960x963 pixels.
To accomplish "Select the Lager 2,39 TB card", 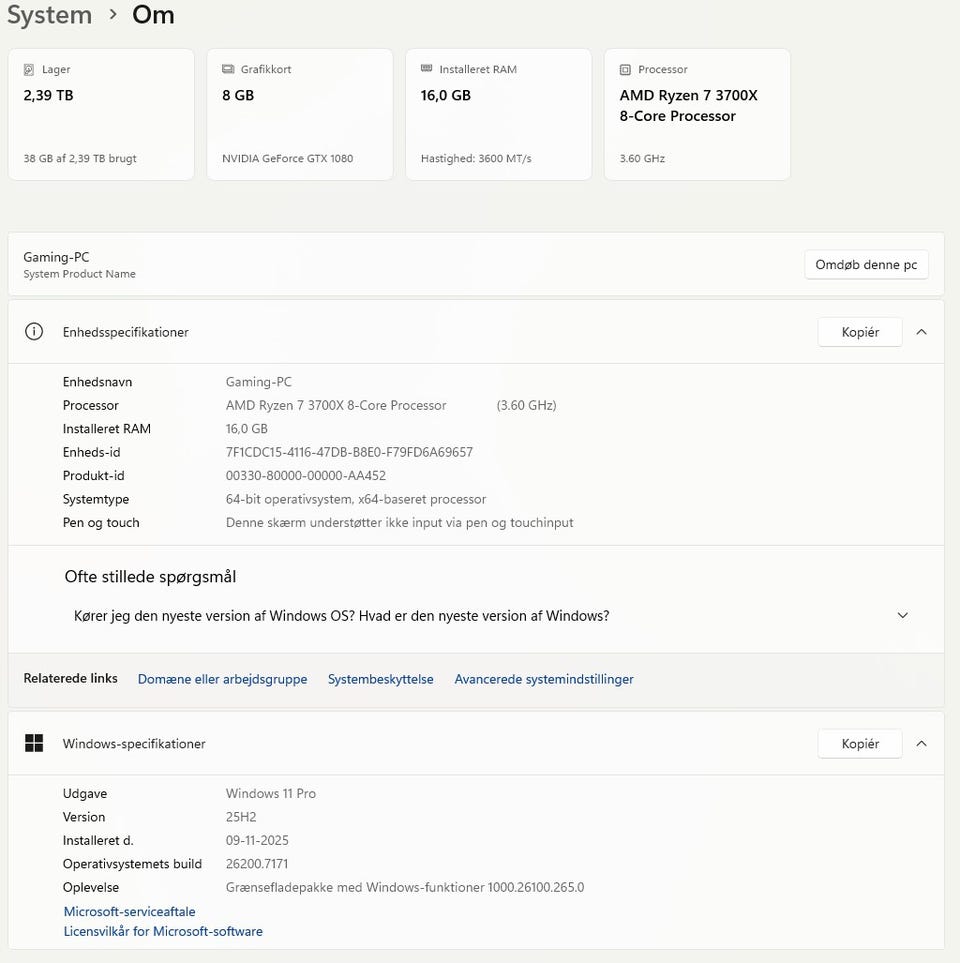I will coord(101,114).
